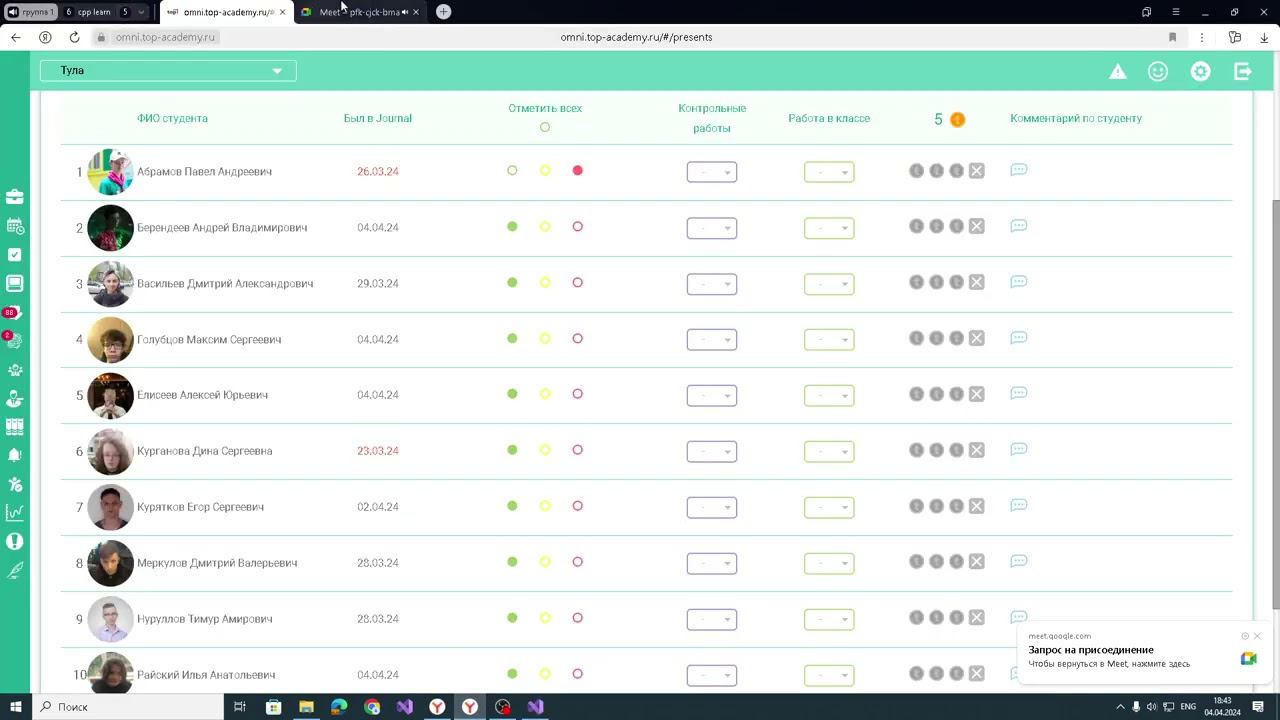The width and height of the screenshot is (1280, 720).
Task: Mark Васильев Дмитрий Александрович as late (yellow)
Action: 545,283
